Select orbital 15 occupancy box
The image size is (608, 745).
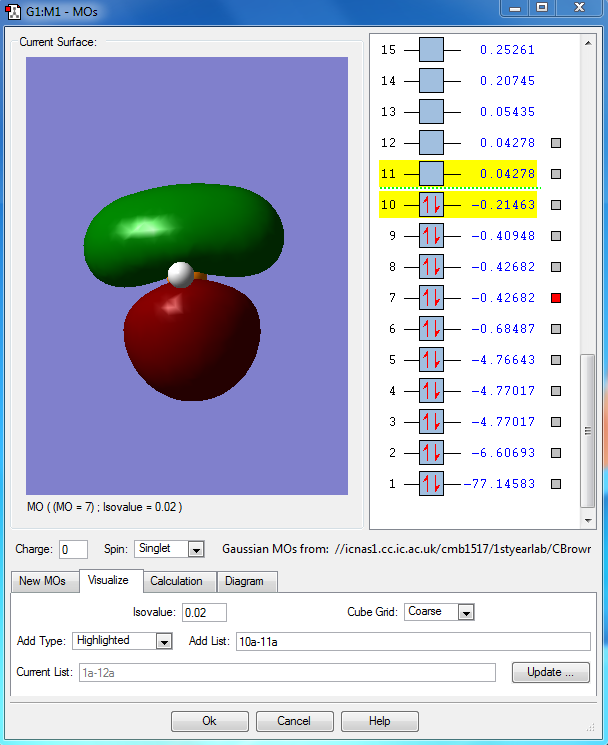431,50
